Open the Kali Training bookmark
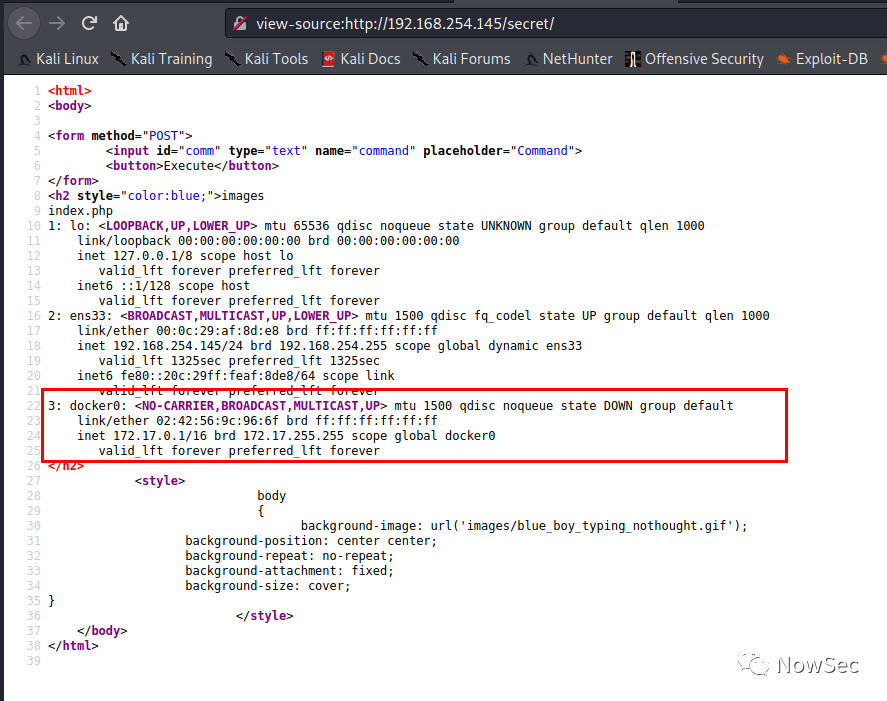 (x=169, y=59)
